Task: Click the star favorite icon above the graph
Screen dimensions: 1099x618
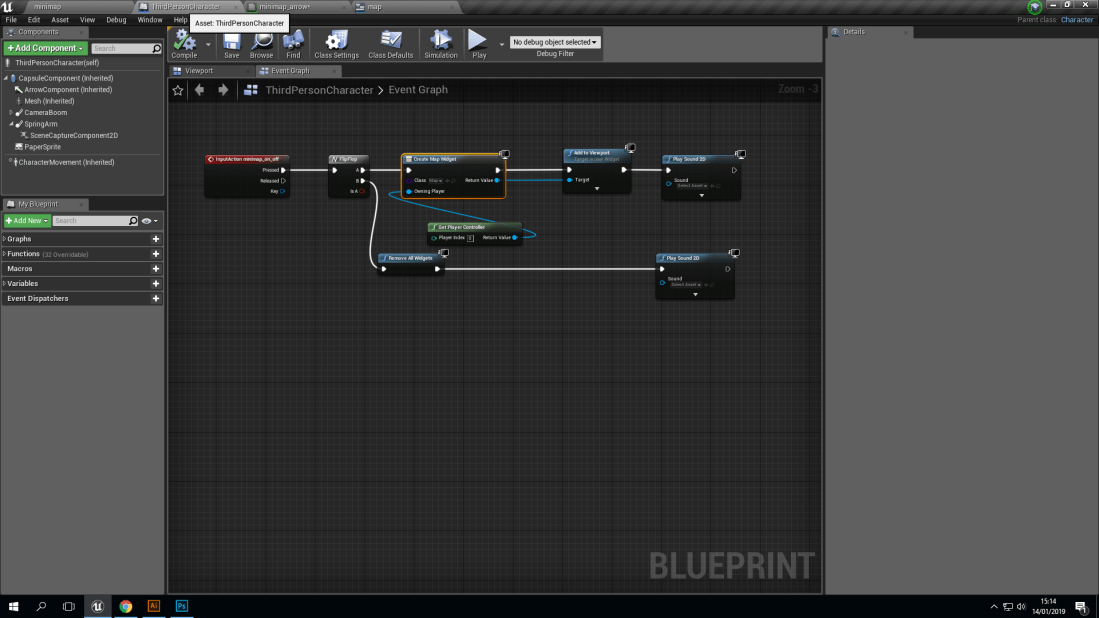Action: tap(178, 90)
